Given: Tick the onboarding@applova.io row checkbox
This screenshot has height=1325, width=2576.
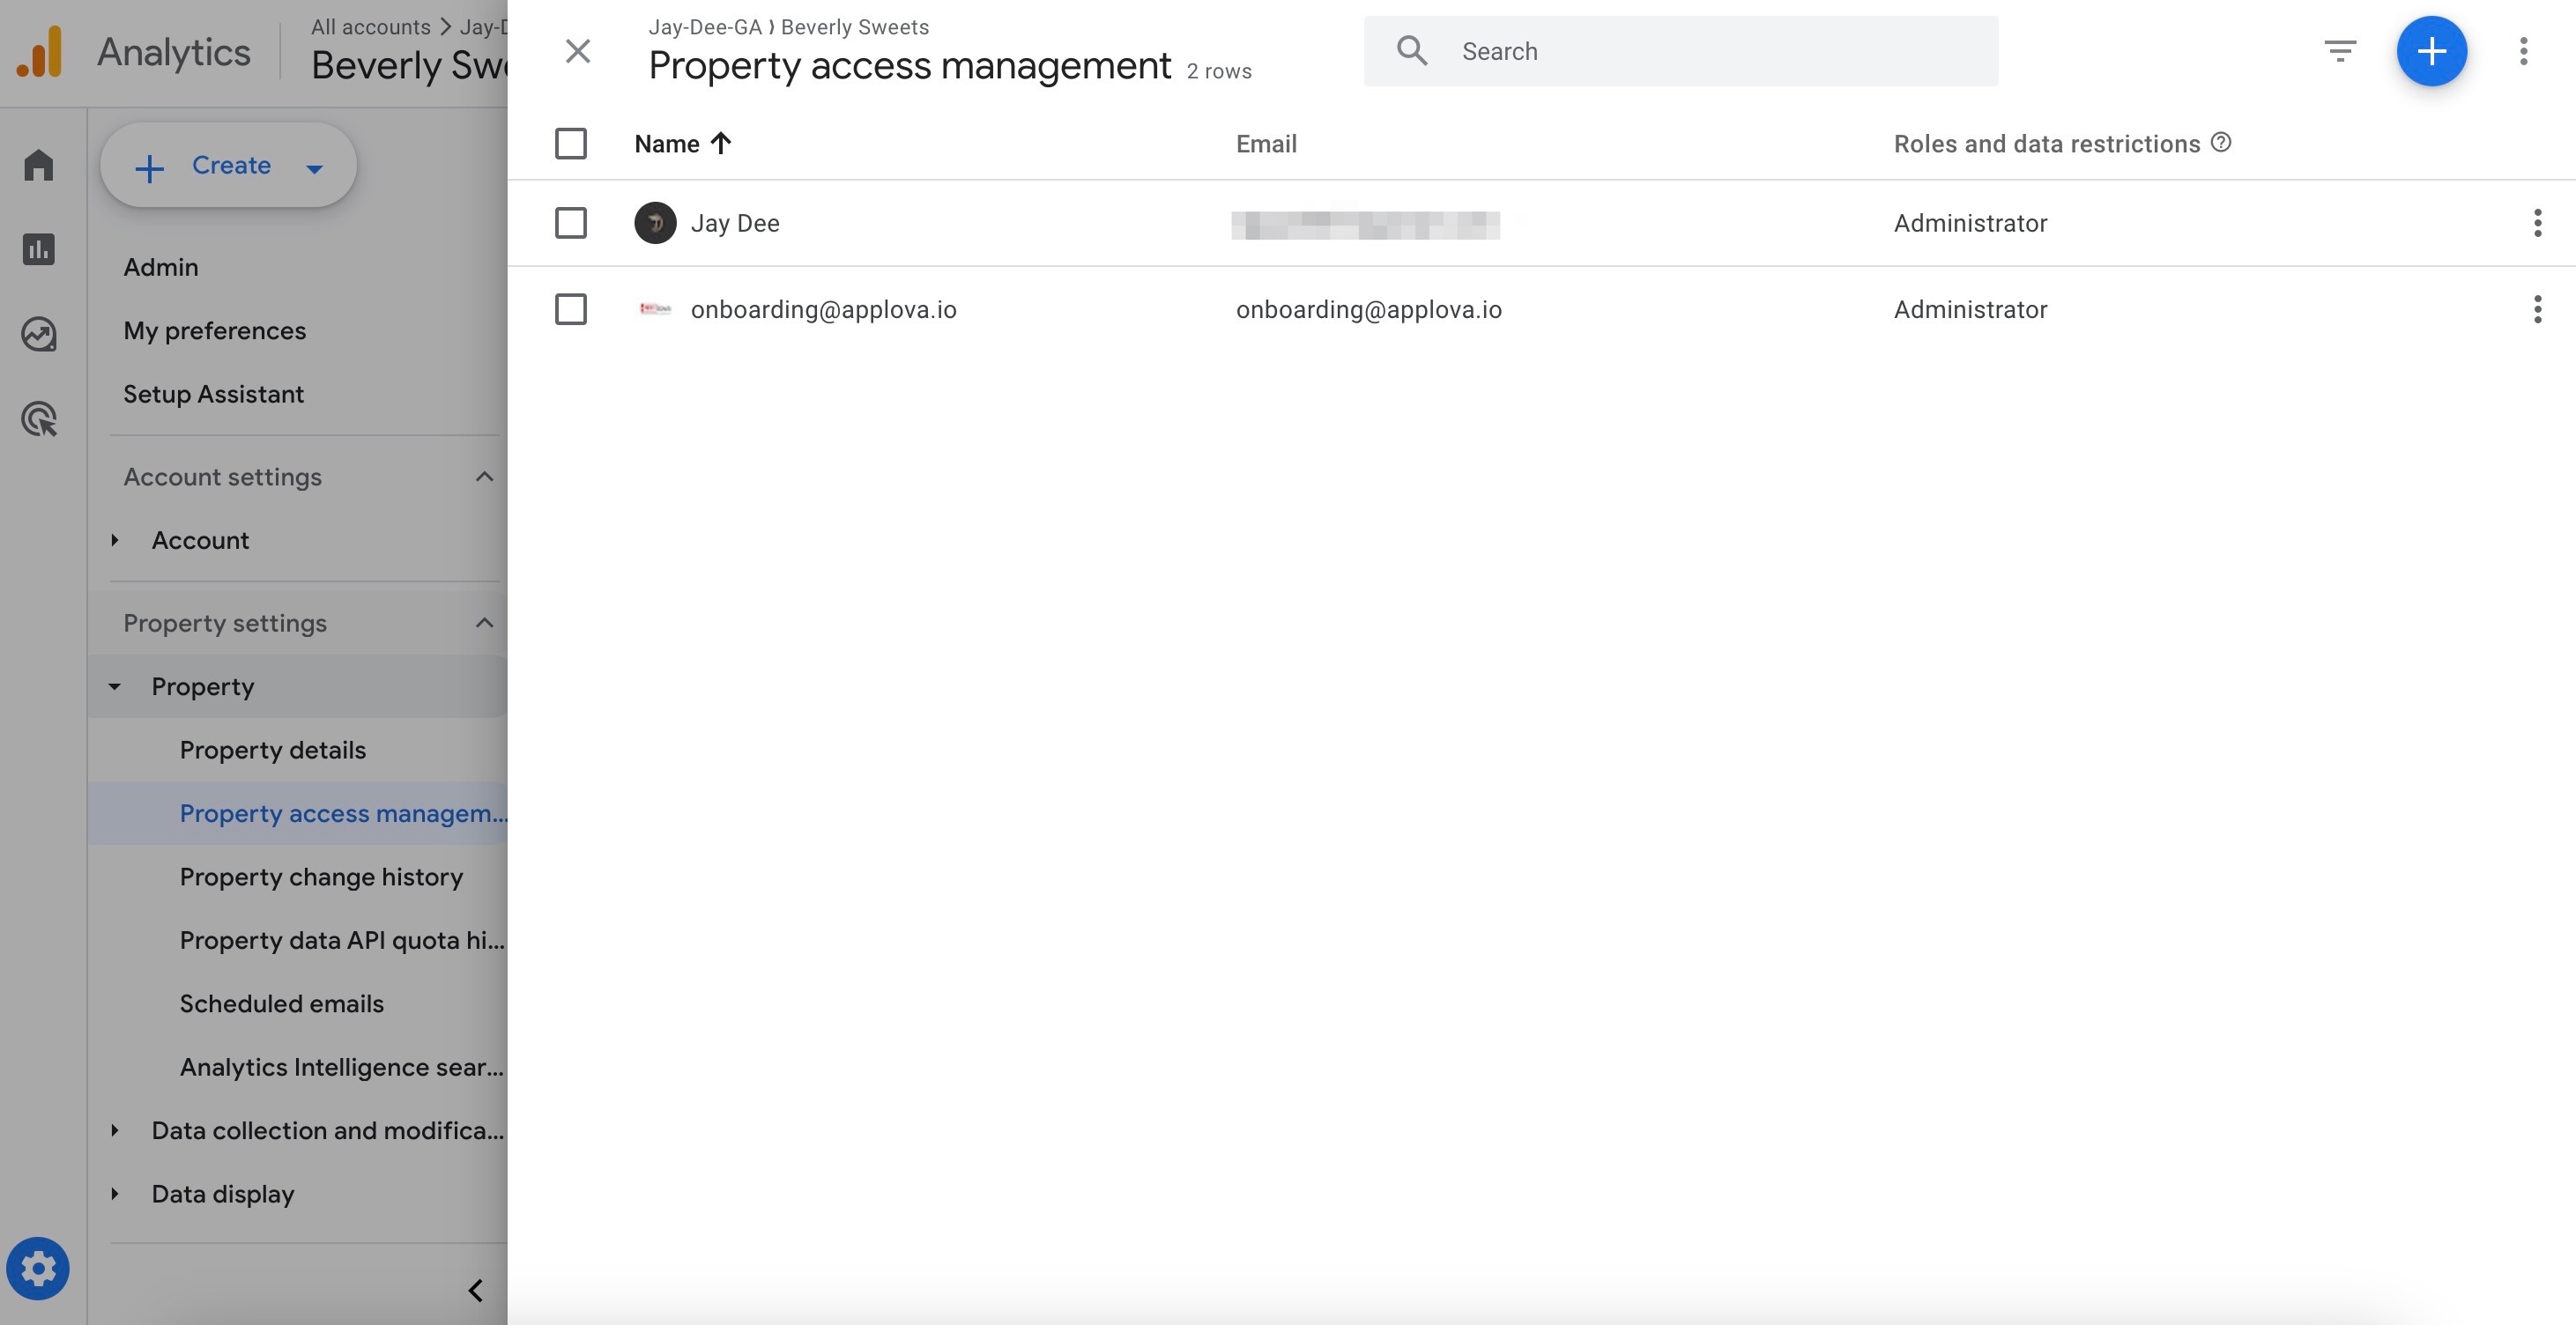Looking at the screenshot, I should [x=571, y=309].
